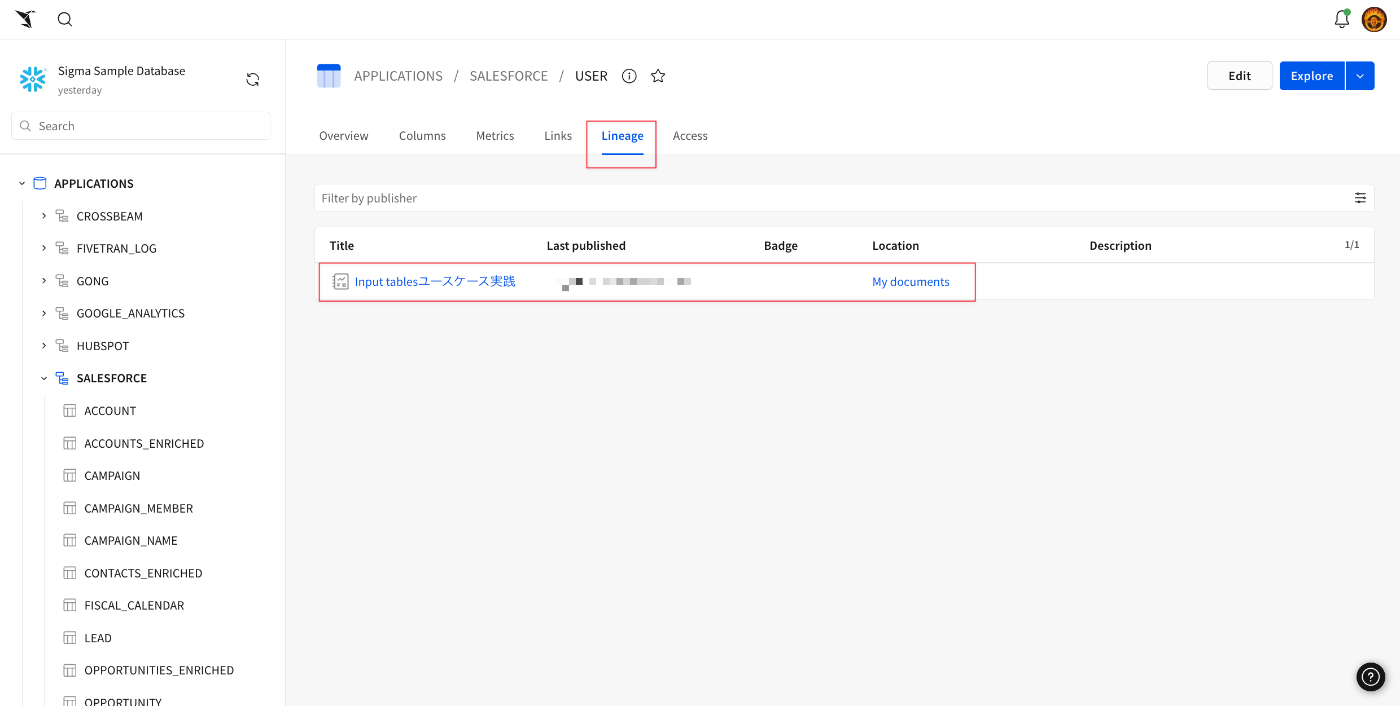Open the help question mark button
The height and width of the screenshot is (706, 1400).
tap(1371, 676)
